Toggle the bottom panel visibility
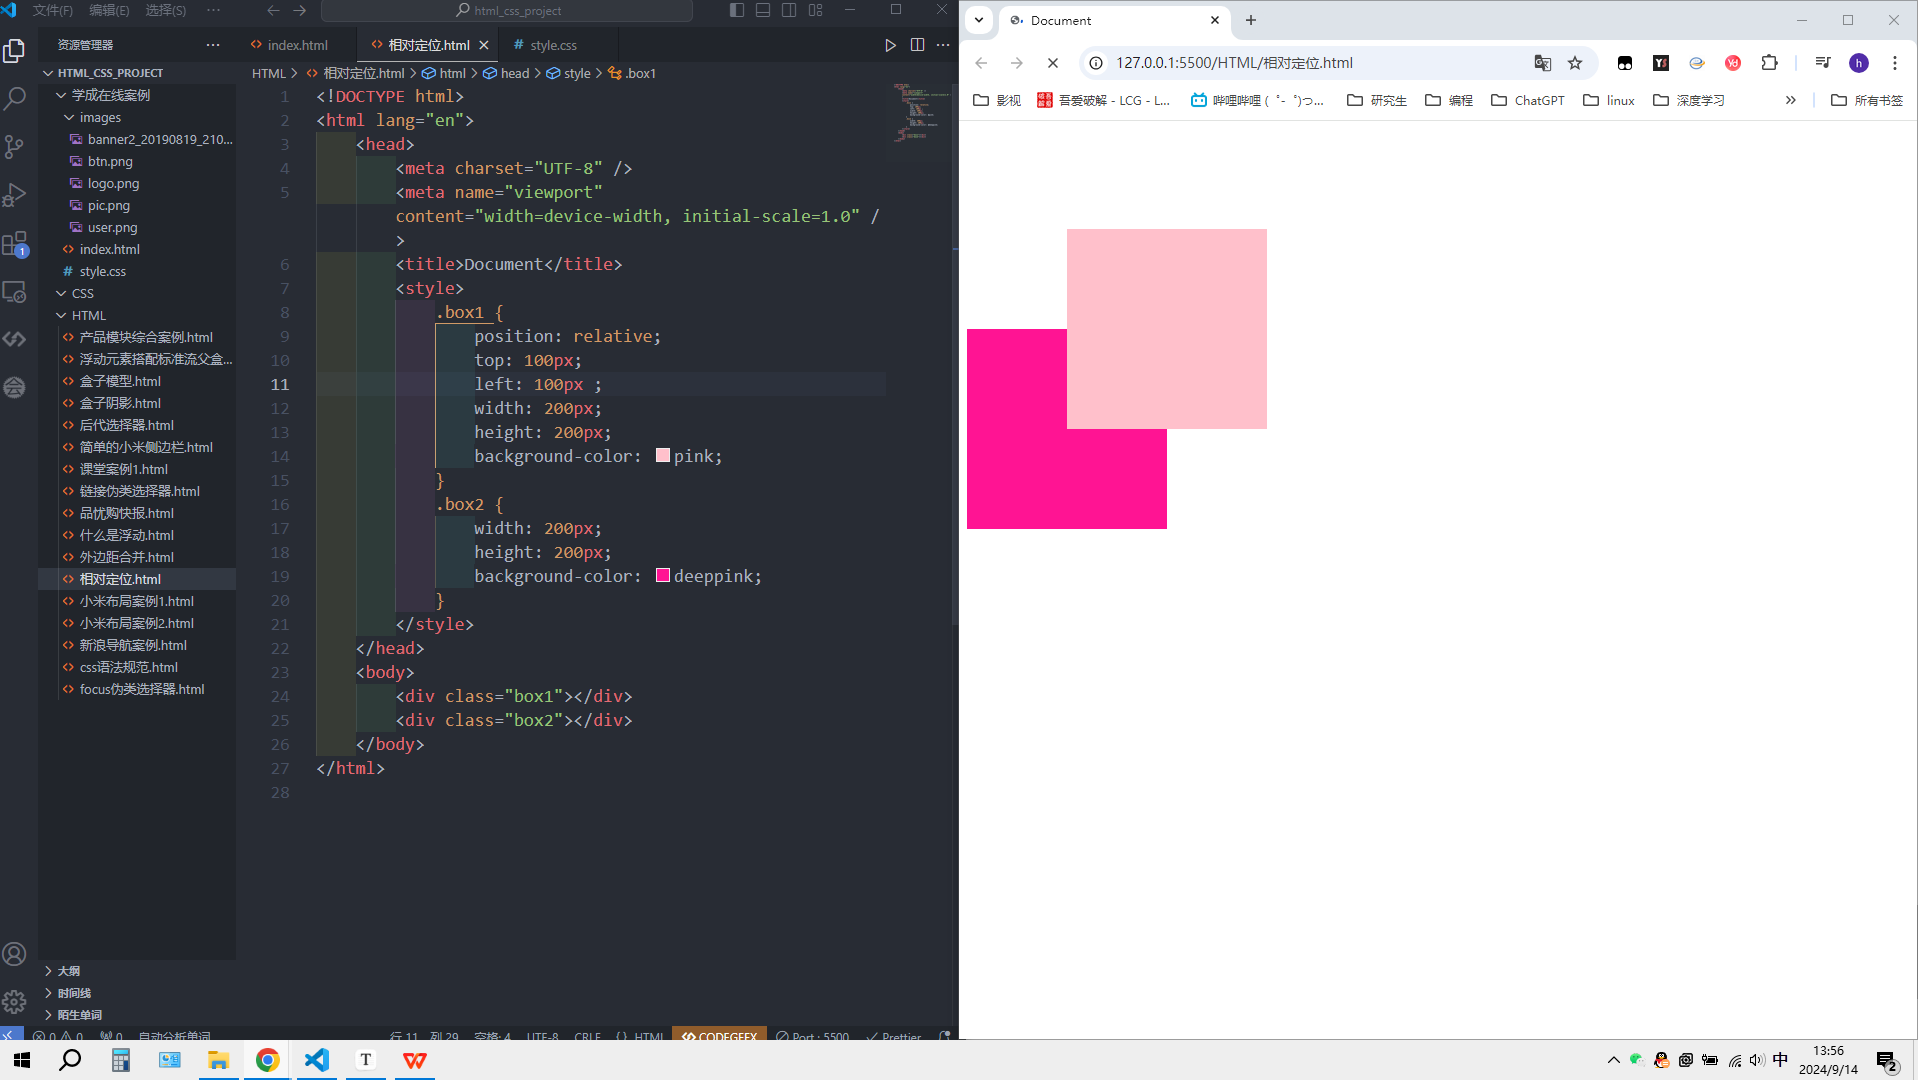The image size is (1918, 1080). pos(763,10)
